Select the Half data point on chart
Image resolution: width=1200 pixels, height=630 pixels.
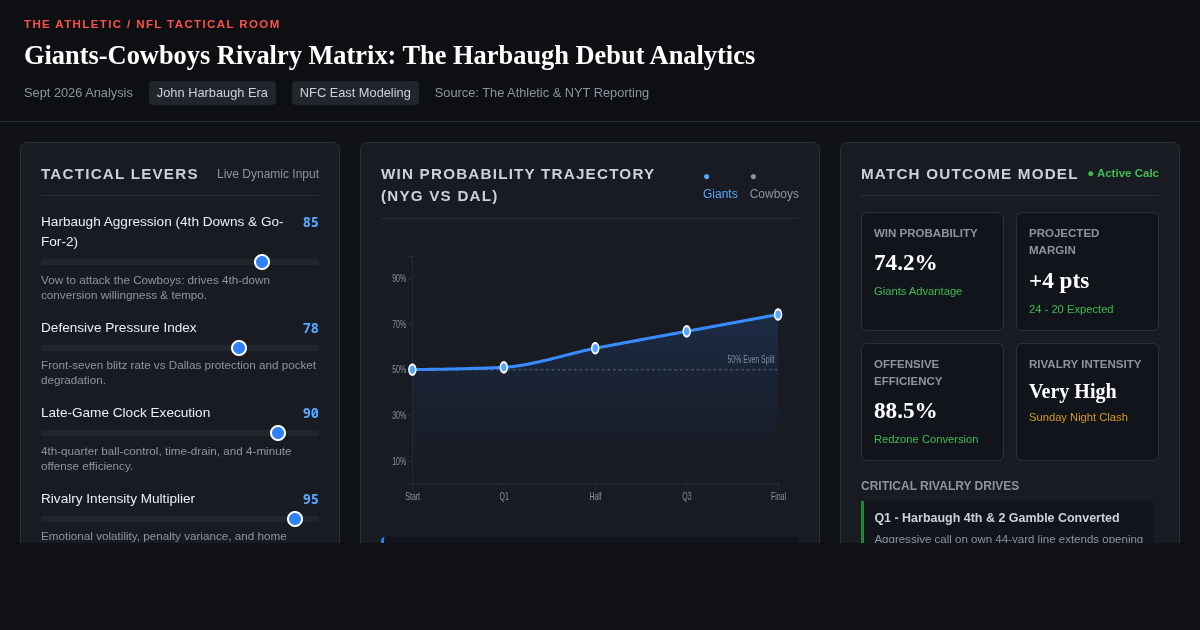click(x=595, y=348)
